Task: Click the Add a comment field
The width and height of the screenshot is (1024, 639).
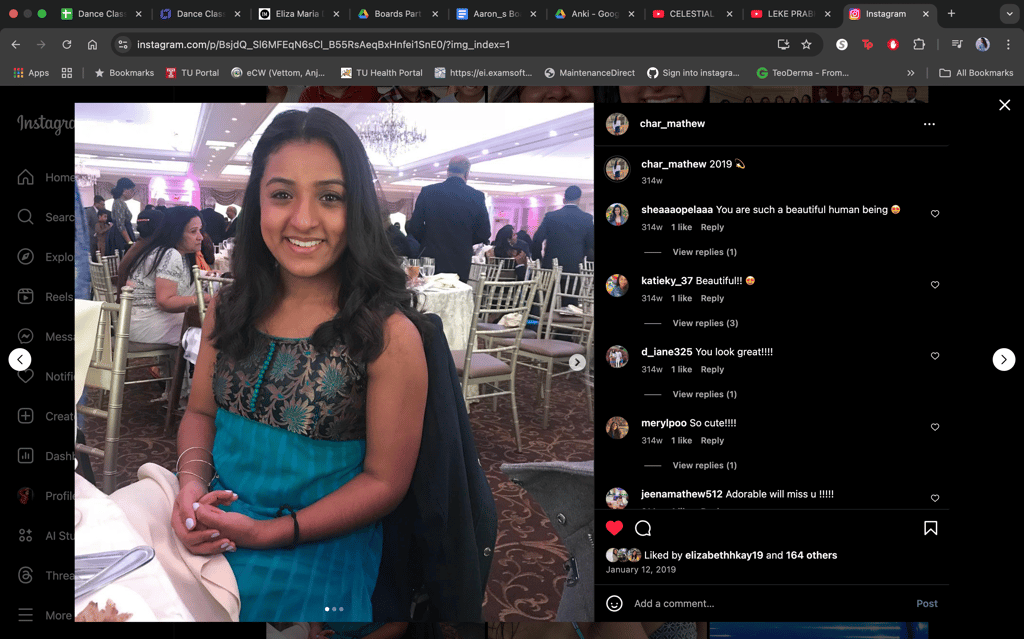Action: click(771, 604)
